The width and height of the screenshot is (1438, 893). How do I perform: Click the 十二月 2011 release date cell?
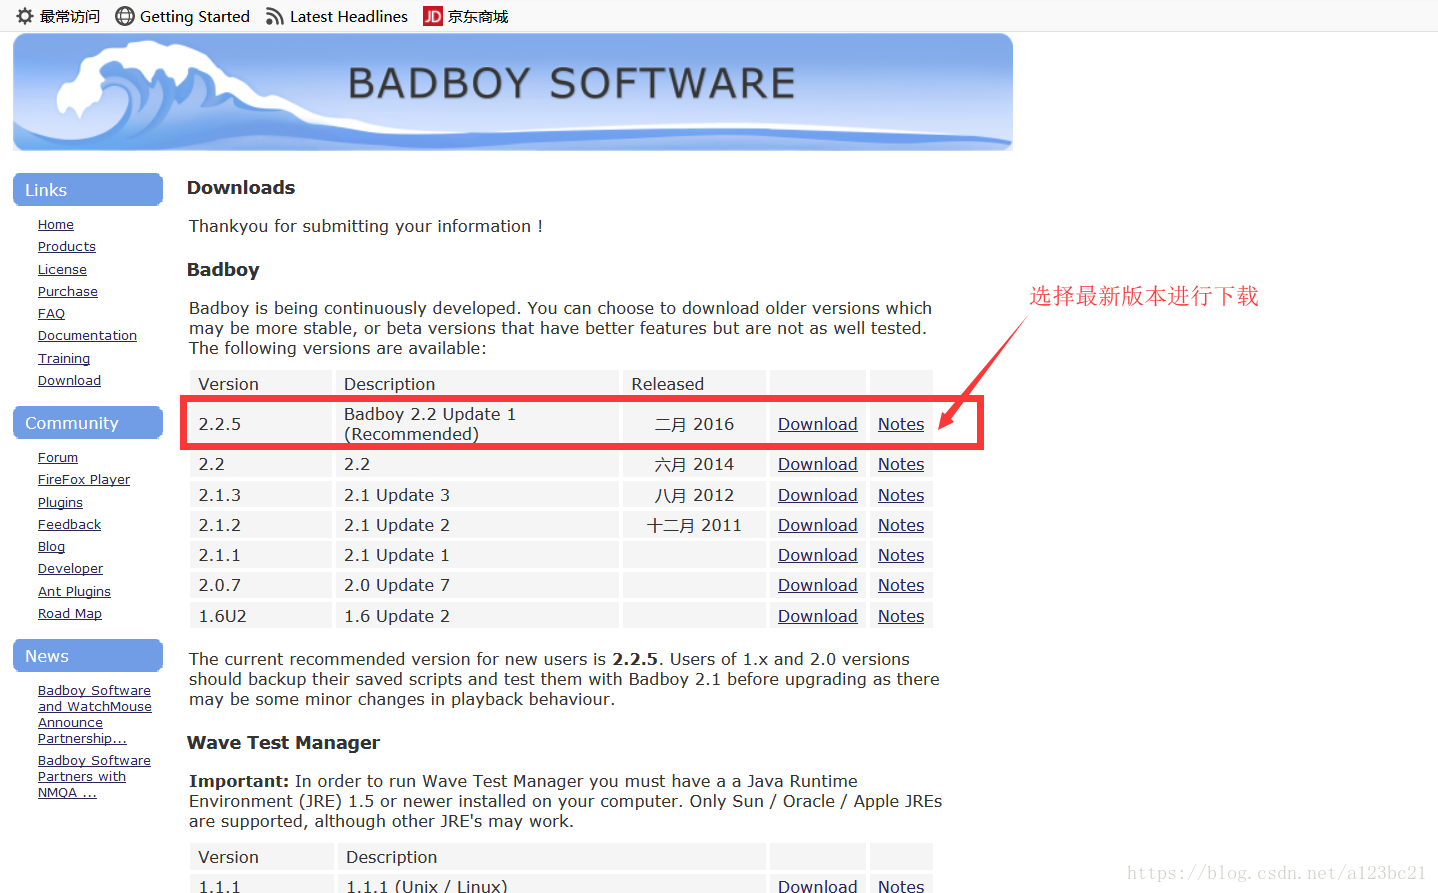694,525
